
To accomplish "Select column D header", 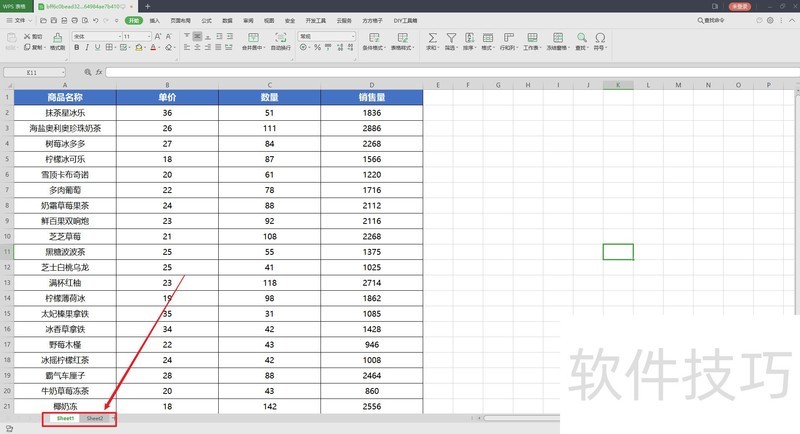I will tap(372, 85).
